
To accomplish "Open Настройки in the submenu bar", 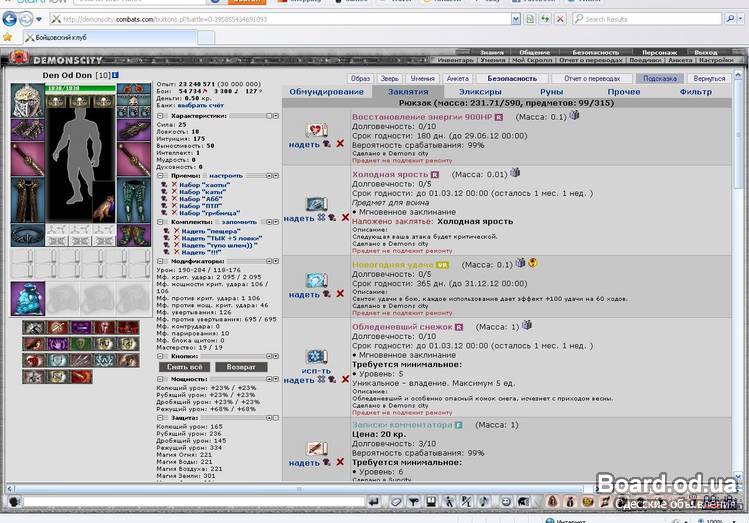I will [x=716, y=60].
